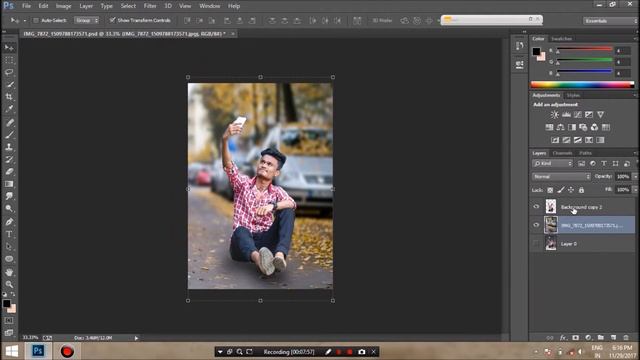Select the Lasso tool
Screen dimensions: 640x360
pos(9,72)
